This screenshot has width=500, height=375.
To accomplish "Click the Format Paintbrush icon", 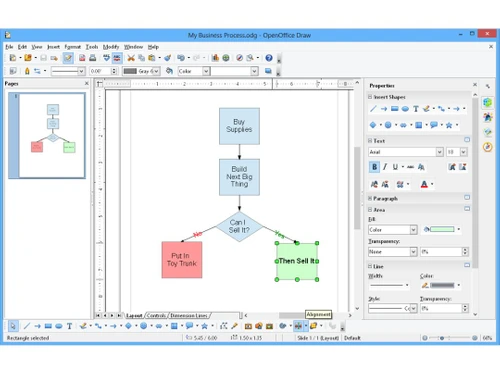I will [168, 58].
